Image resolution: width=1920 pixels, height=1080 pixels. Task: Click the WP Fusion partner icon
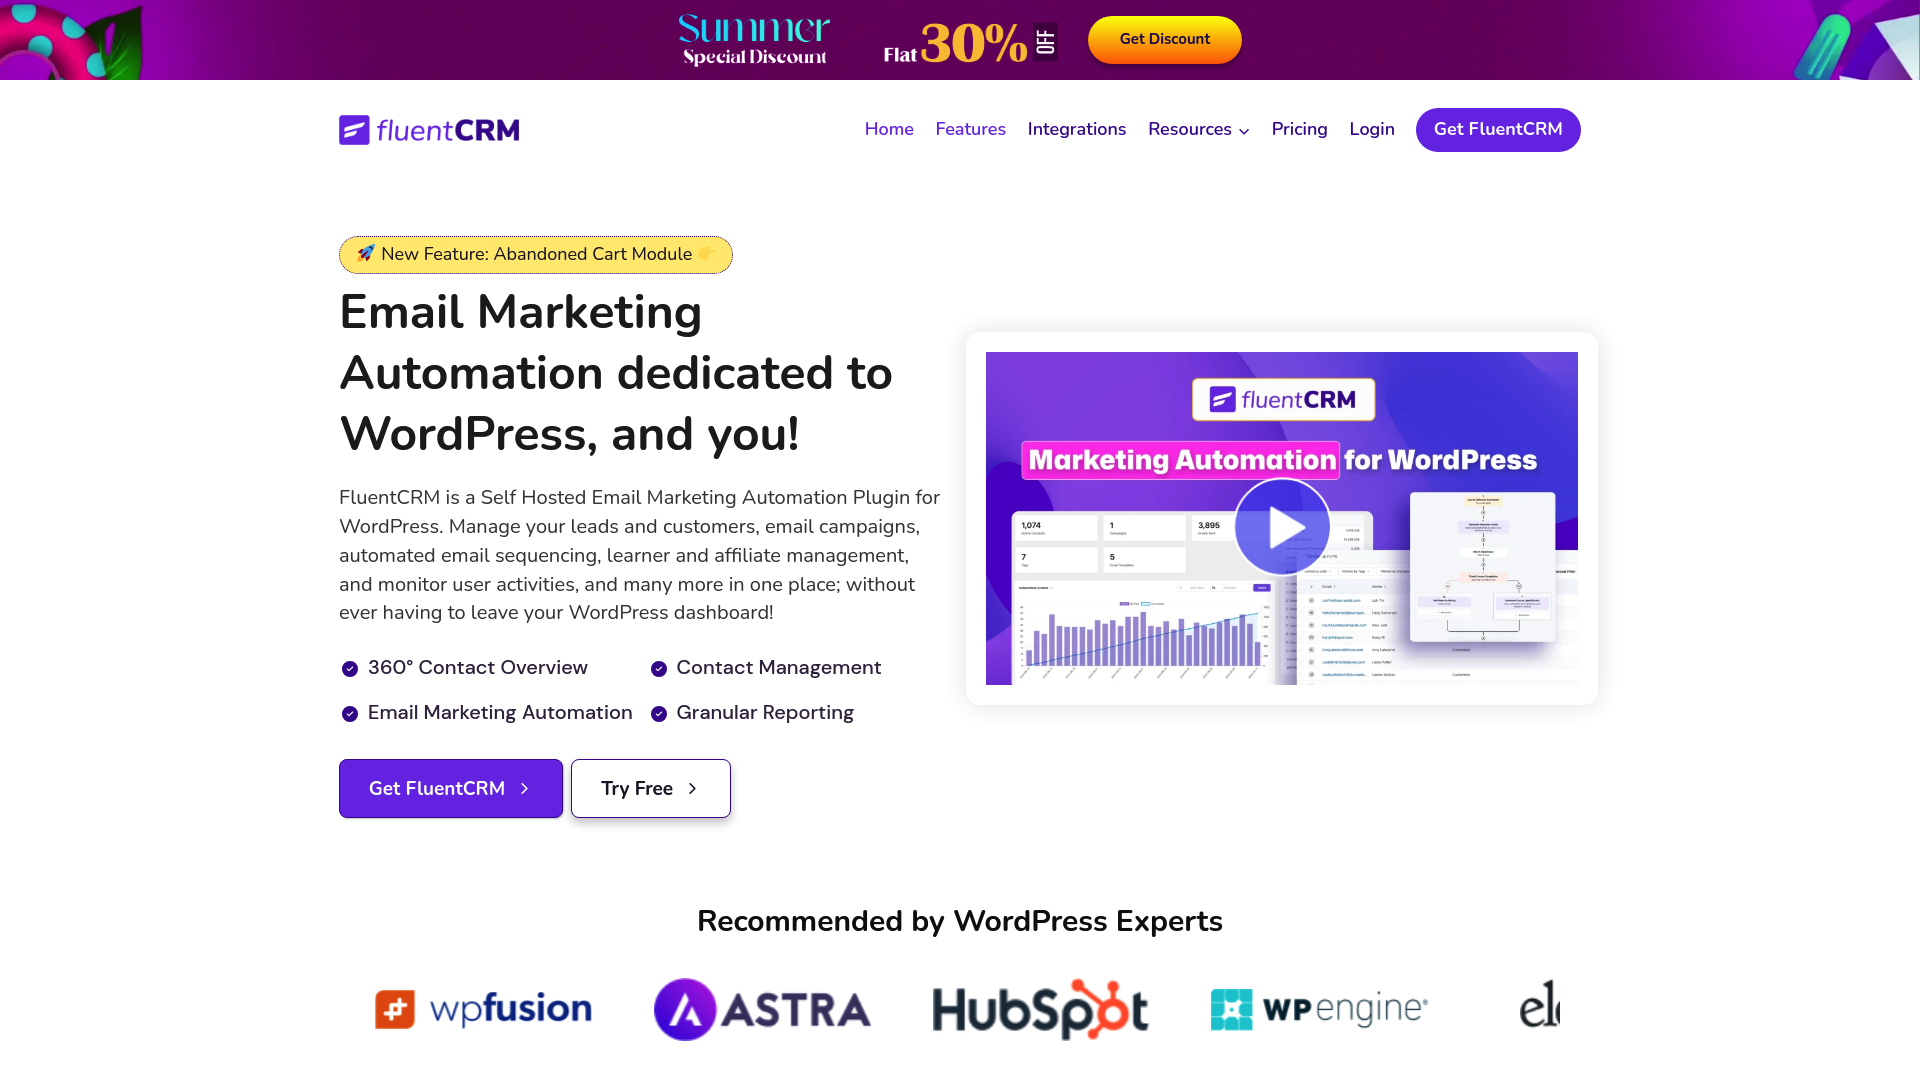click(483, 1009)
